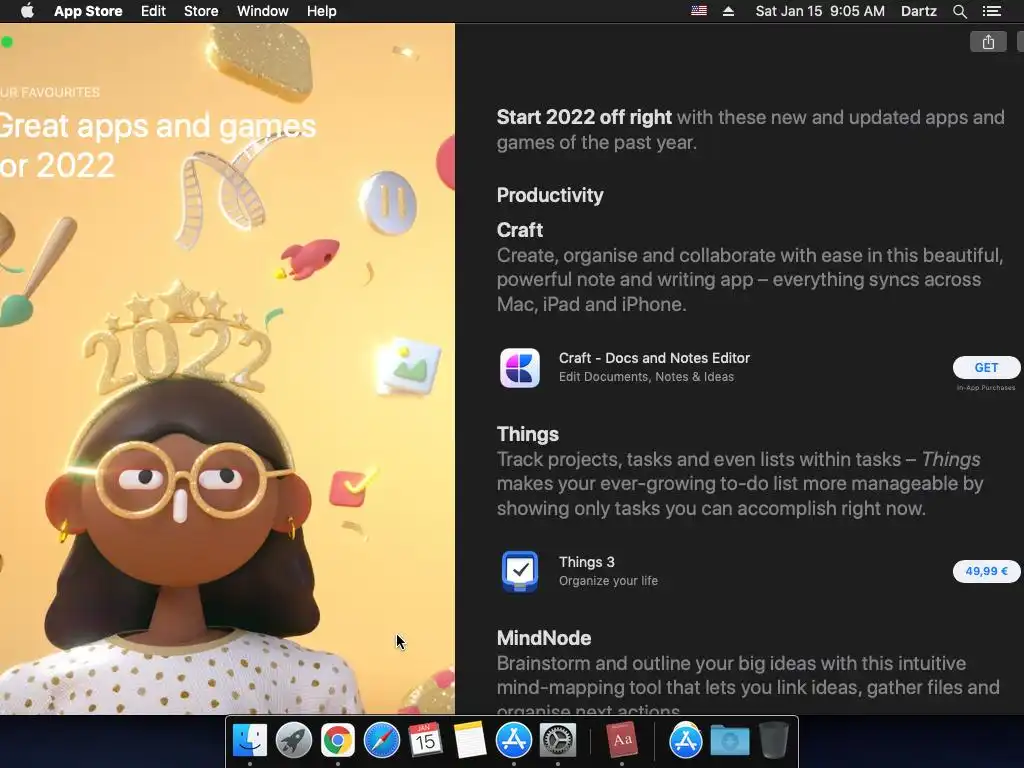Click the 49,99 € price button

pos(986,571)
